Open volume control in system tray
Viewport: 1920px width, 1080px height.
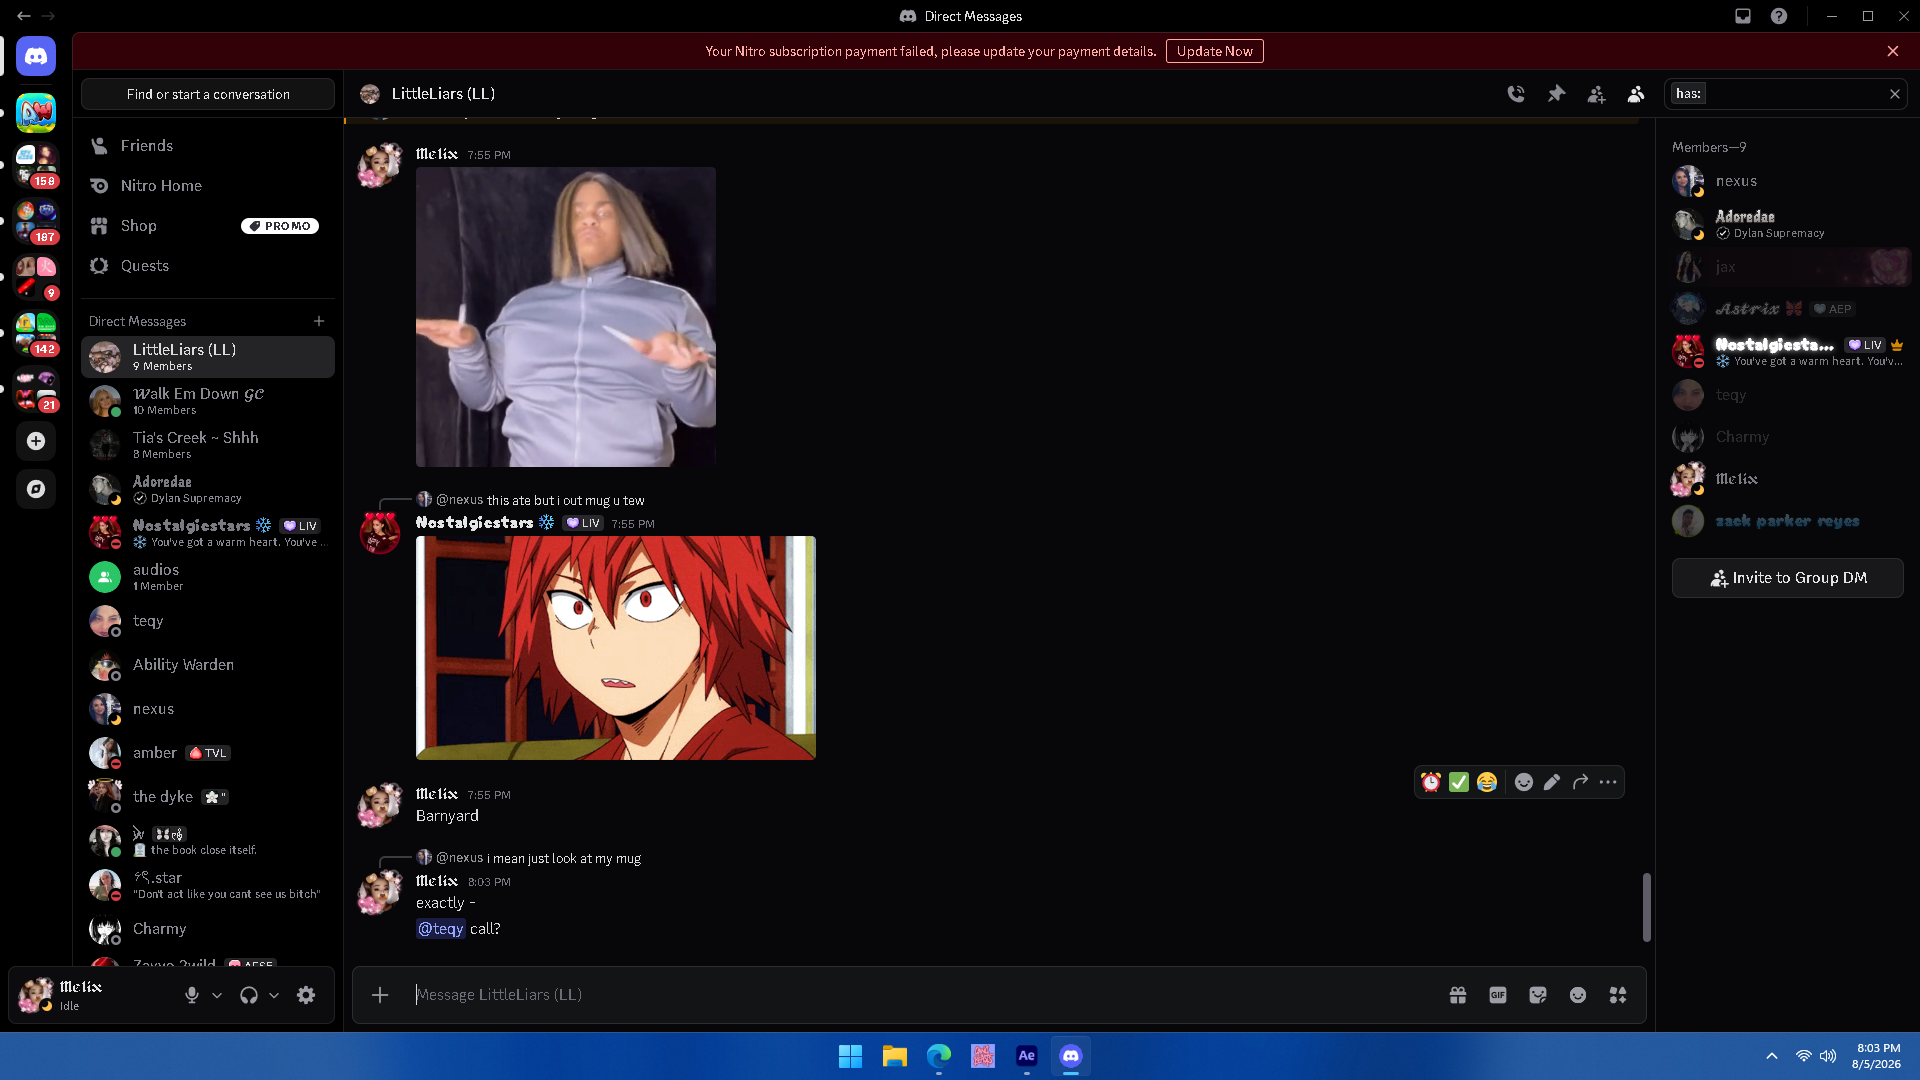[x=1828, y=1056]
